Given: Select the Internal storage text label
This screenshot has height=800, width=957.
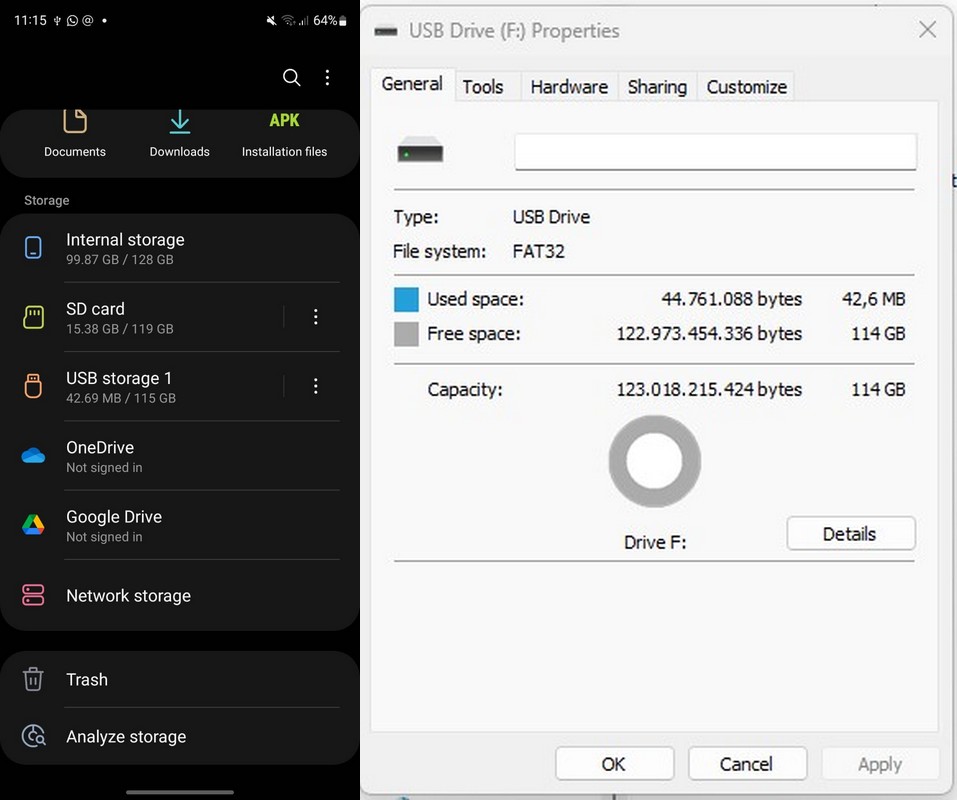Looking at the screenshot, I should point(125,240).
